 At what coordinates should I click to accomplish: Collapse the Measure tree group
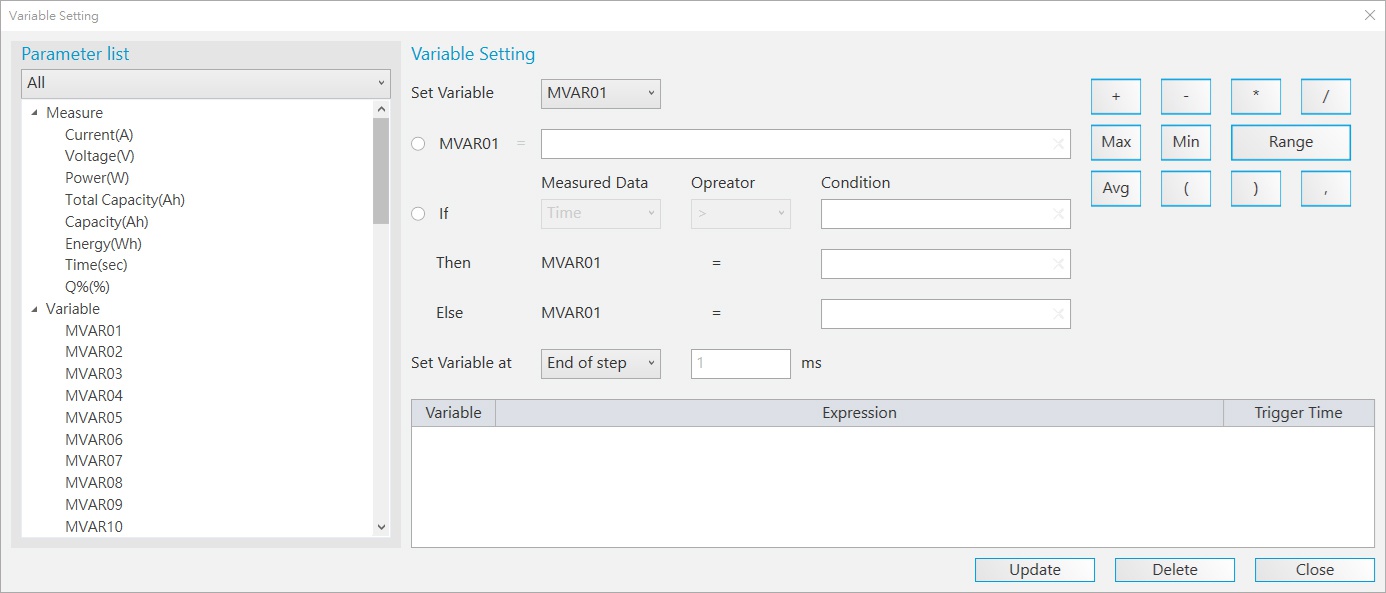[35, 113]
